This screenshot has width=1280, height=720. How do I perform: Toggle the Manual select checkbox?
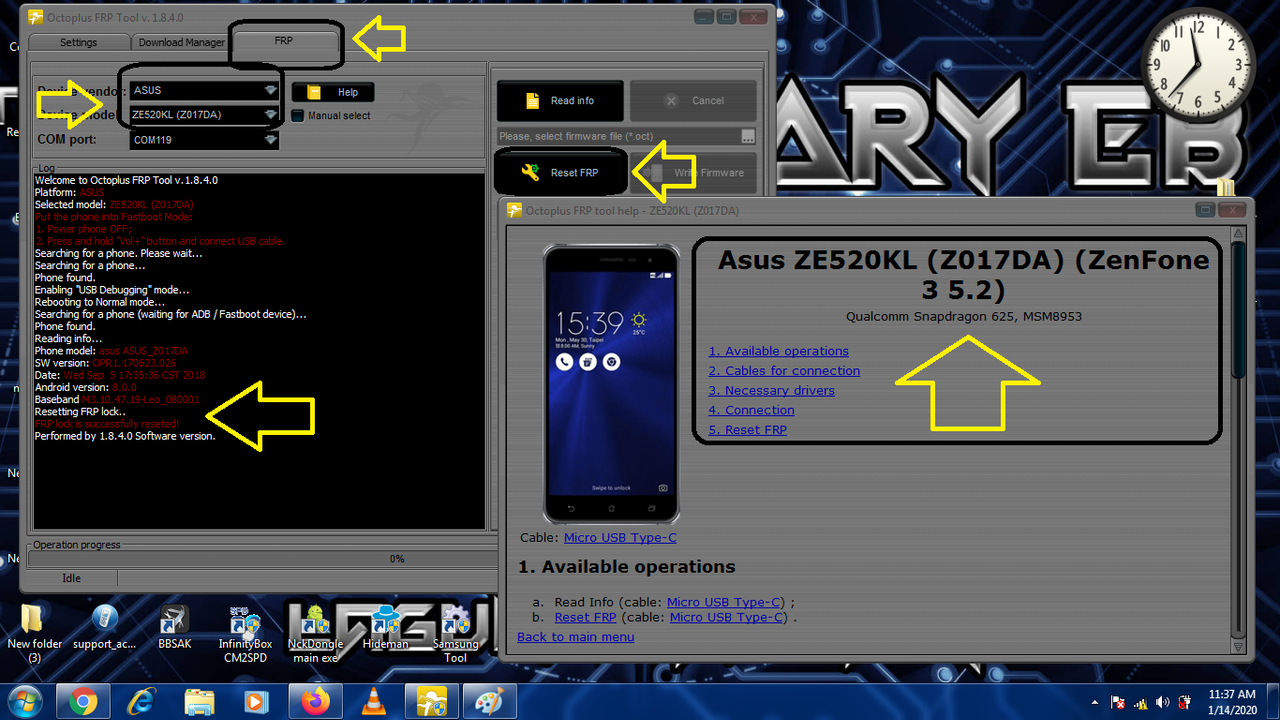tap(298, 116)
